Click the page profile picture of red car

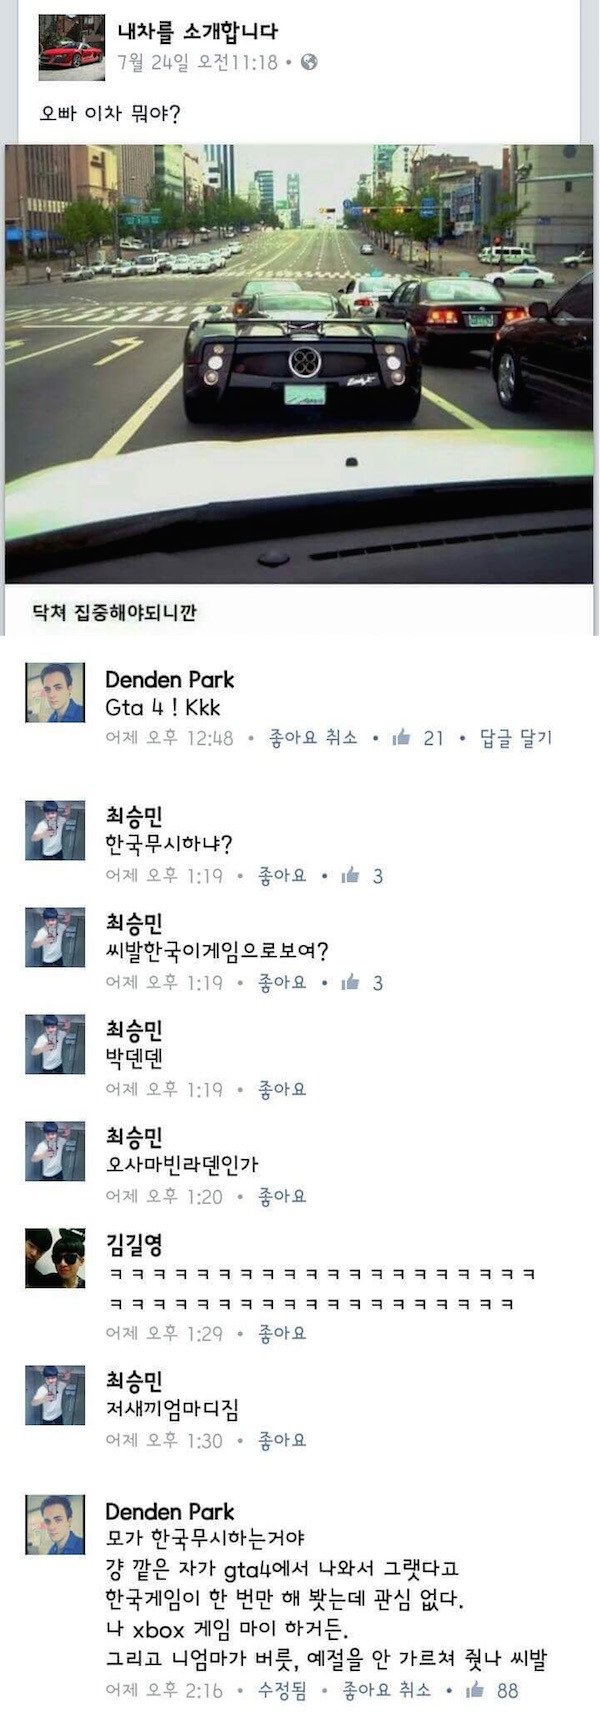[71, 48]
